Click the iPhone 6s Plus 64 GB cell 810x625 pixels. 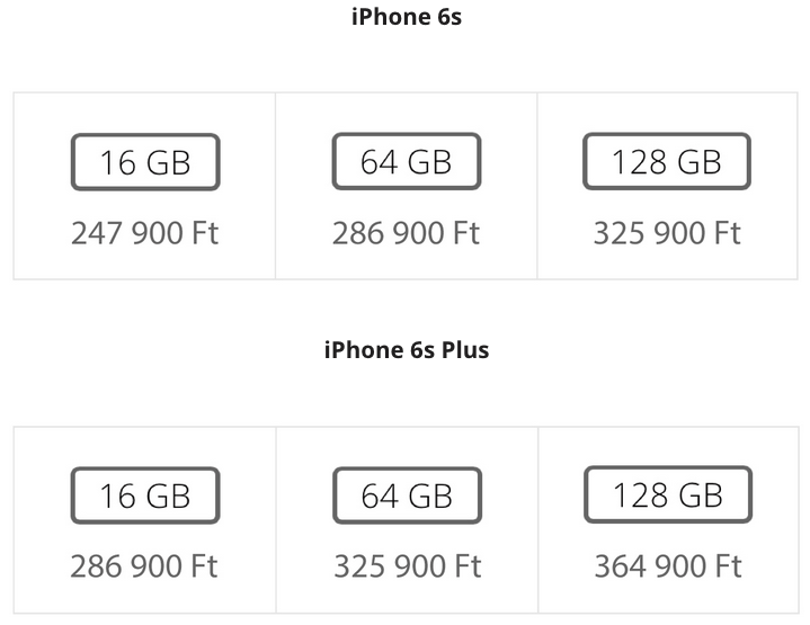click(407, 520)
